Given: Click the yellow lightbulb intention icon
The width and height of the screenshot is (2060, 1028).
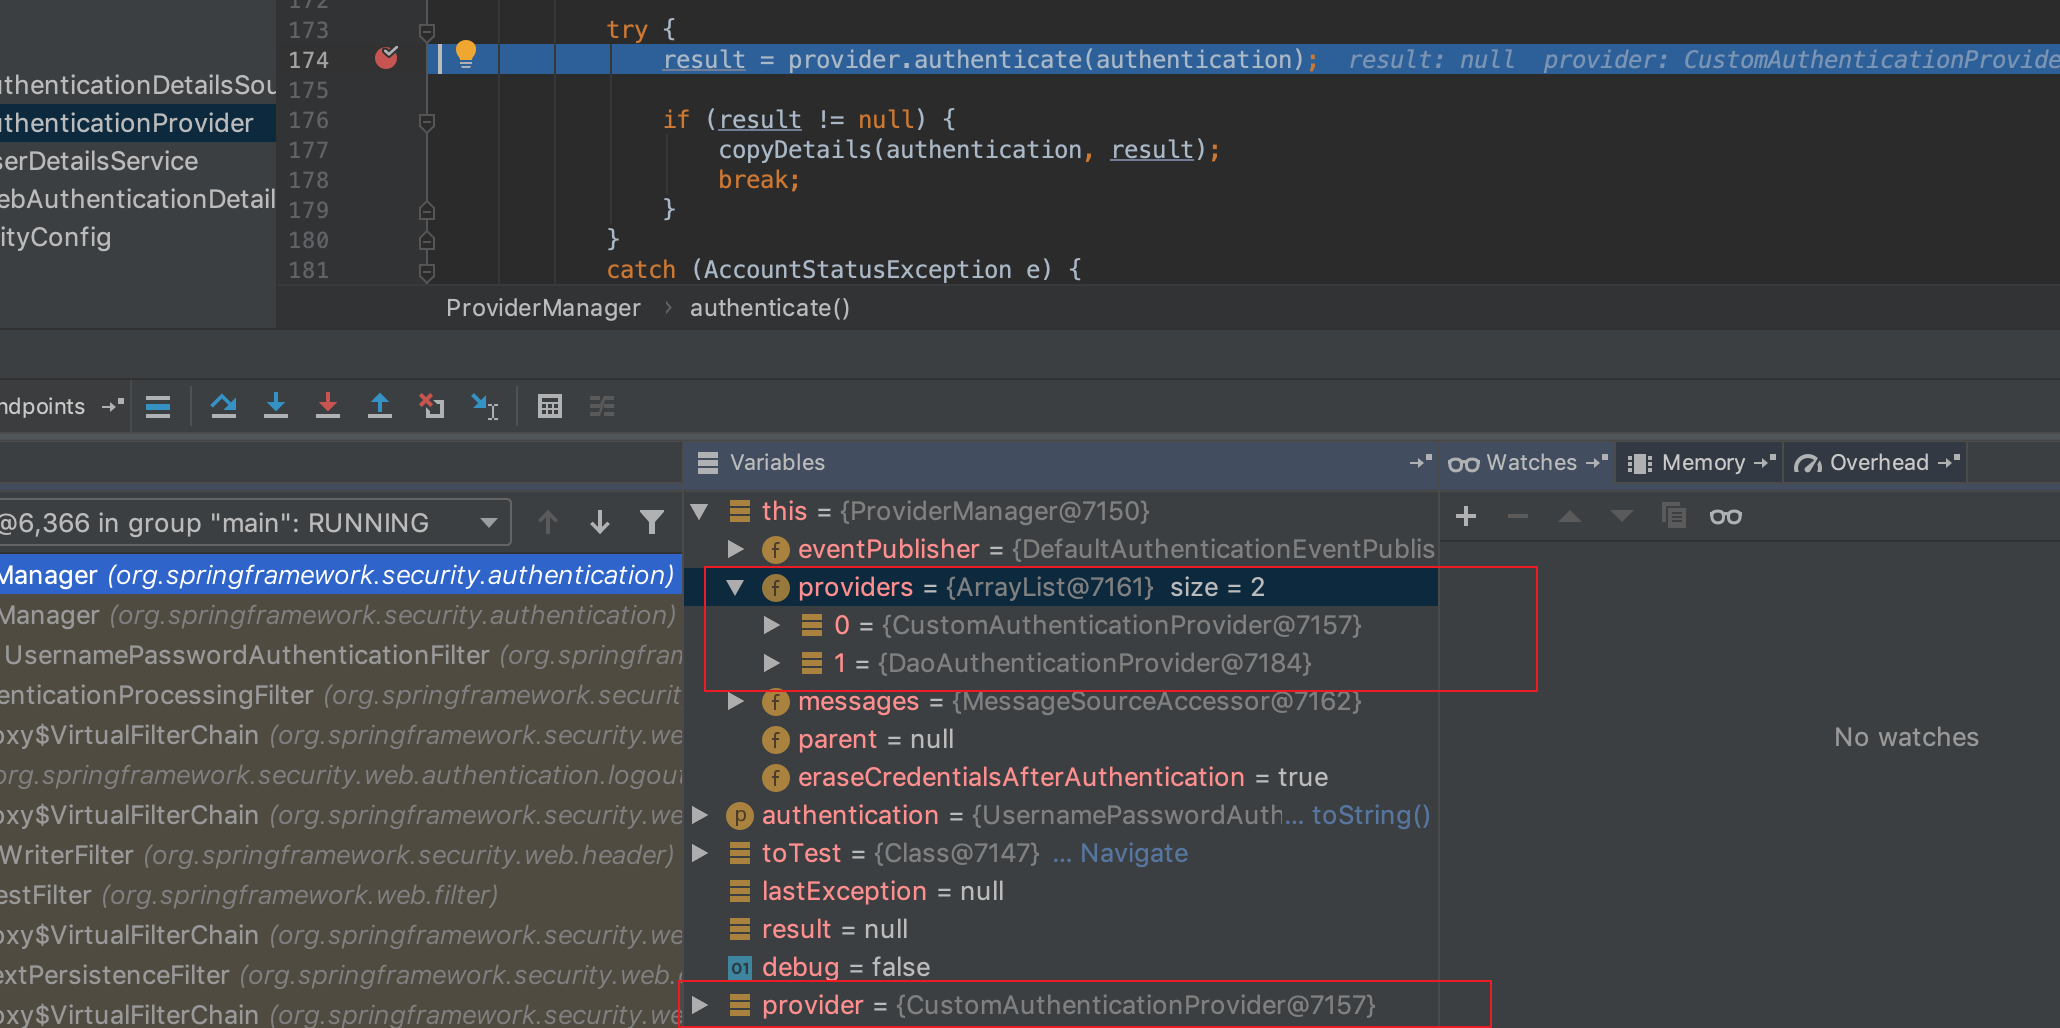Looking at the screenshot, I should (466, 54).
